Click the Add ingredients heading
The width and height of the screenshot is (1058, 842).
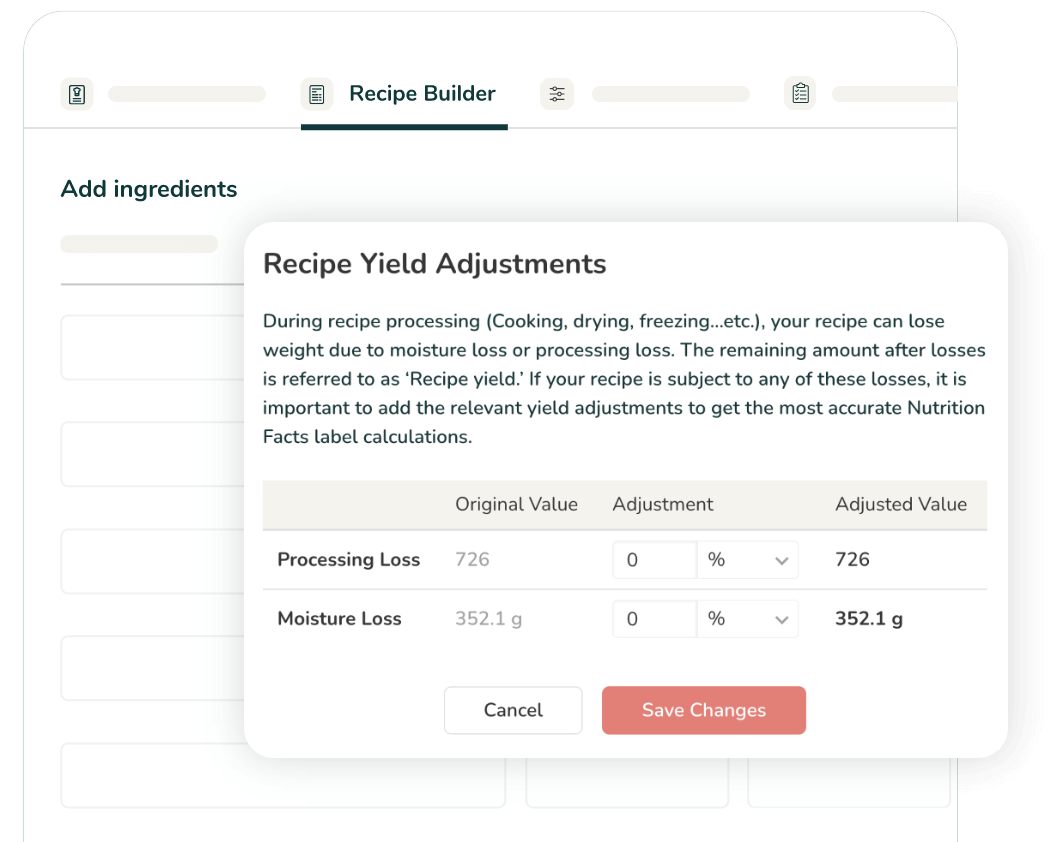point(149,189)
